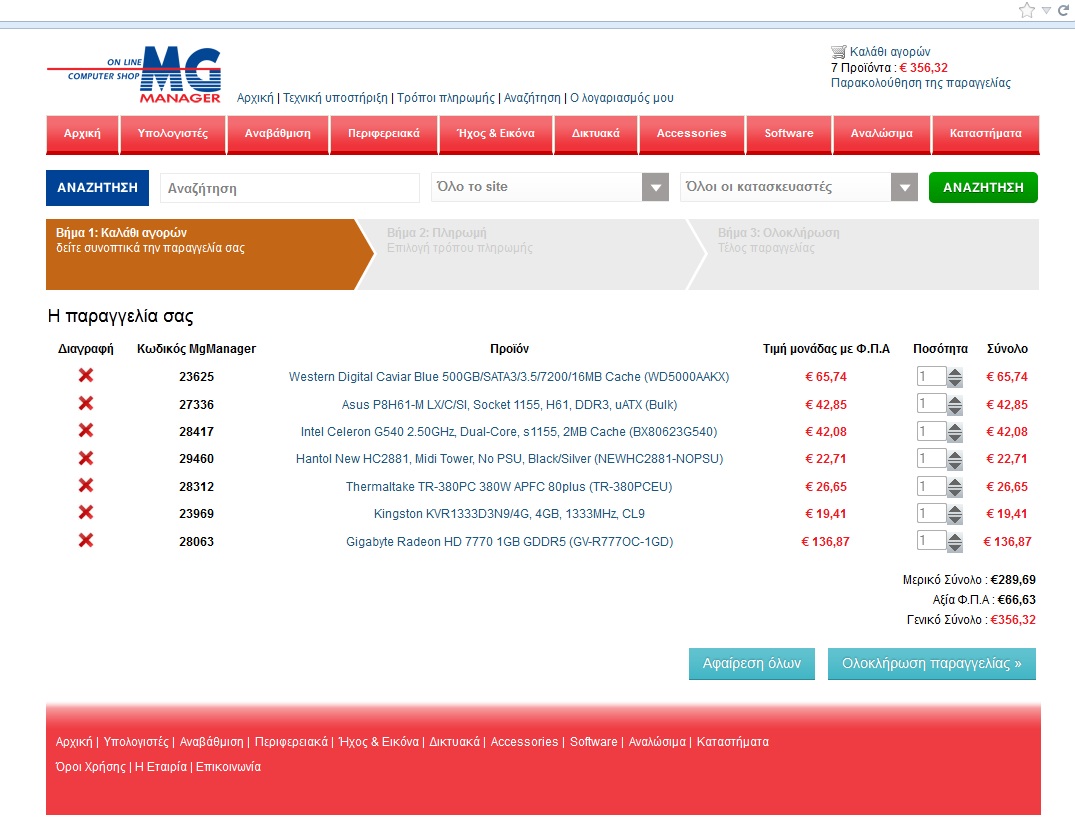1075x831 pixels.
Task: Open Thermaltake TR-380PC product link
Action: pyautogui.click(x=509, y=487)
